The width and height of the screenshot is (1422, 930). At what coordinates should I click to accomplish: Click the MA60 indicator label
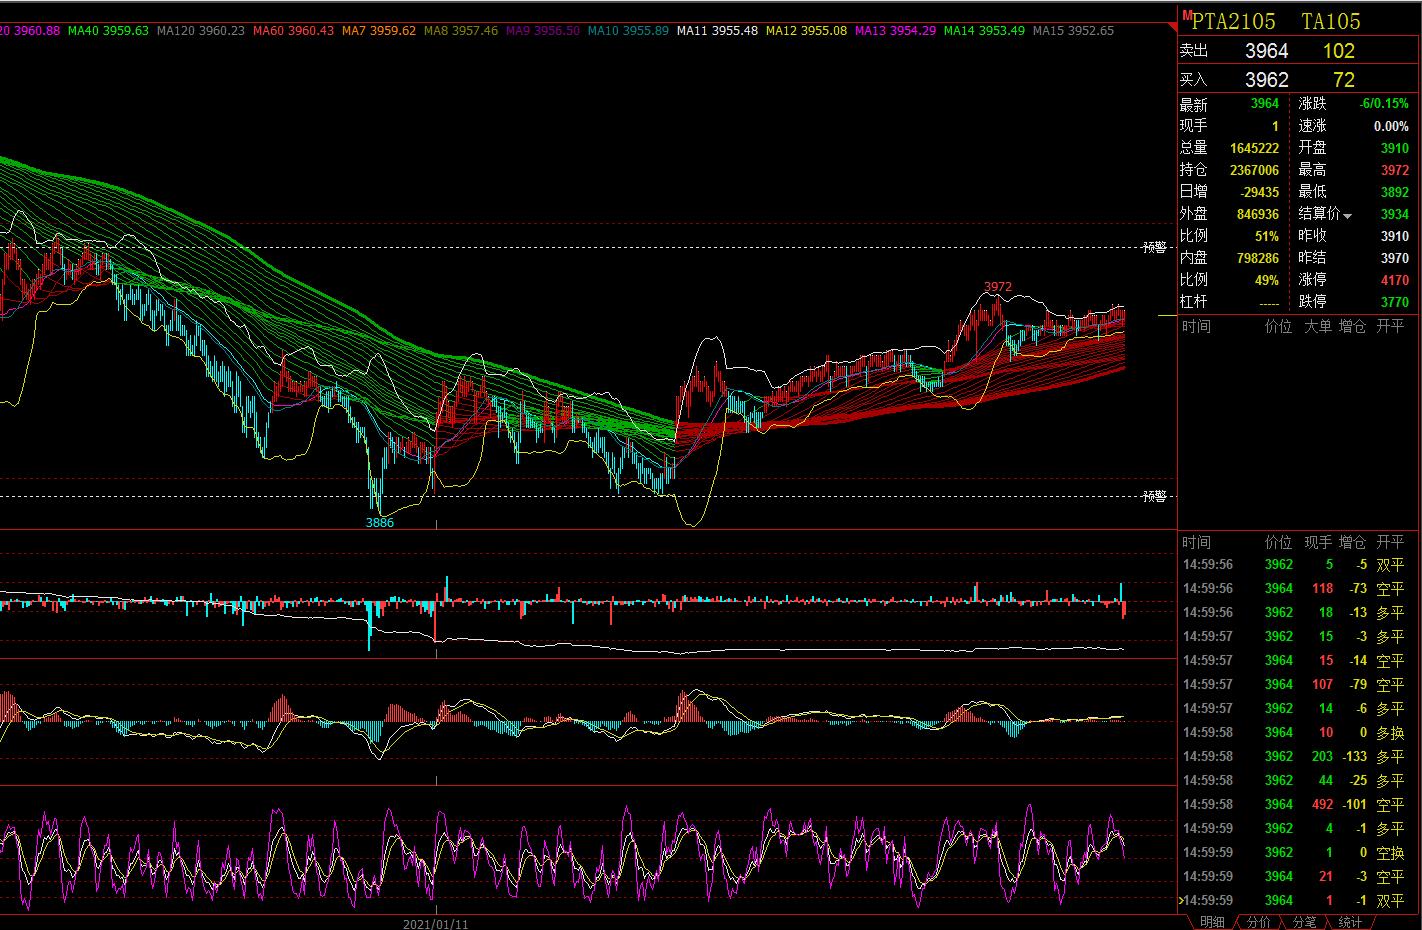click(293, 31)
